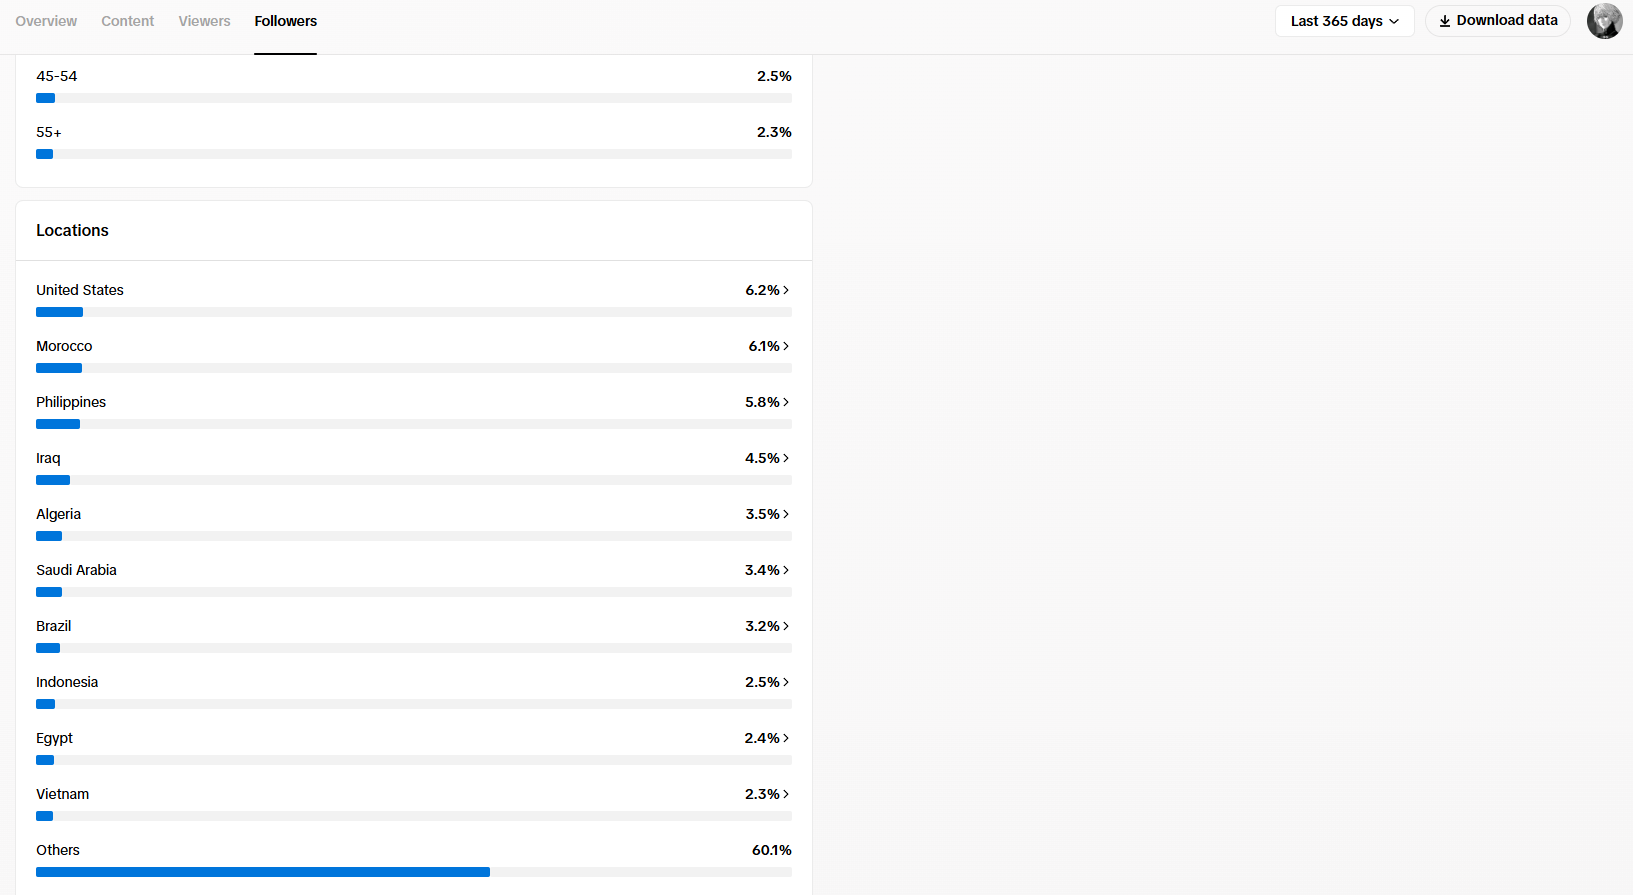Screen dimensions: 1633x895
Task: Click the download arrow icon
Action: click(x=1445, y=21)
